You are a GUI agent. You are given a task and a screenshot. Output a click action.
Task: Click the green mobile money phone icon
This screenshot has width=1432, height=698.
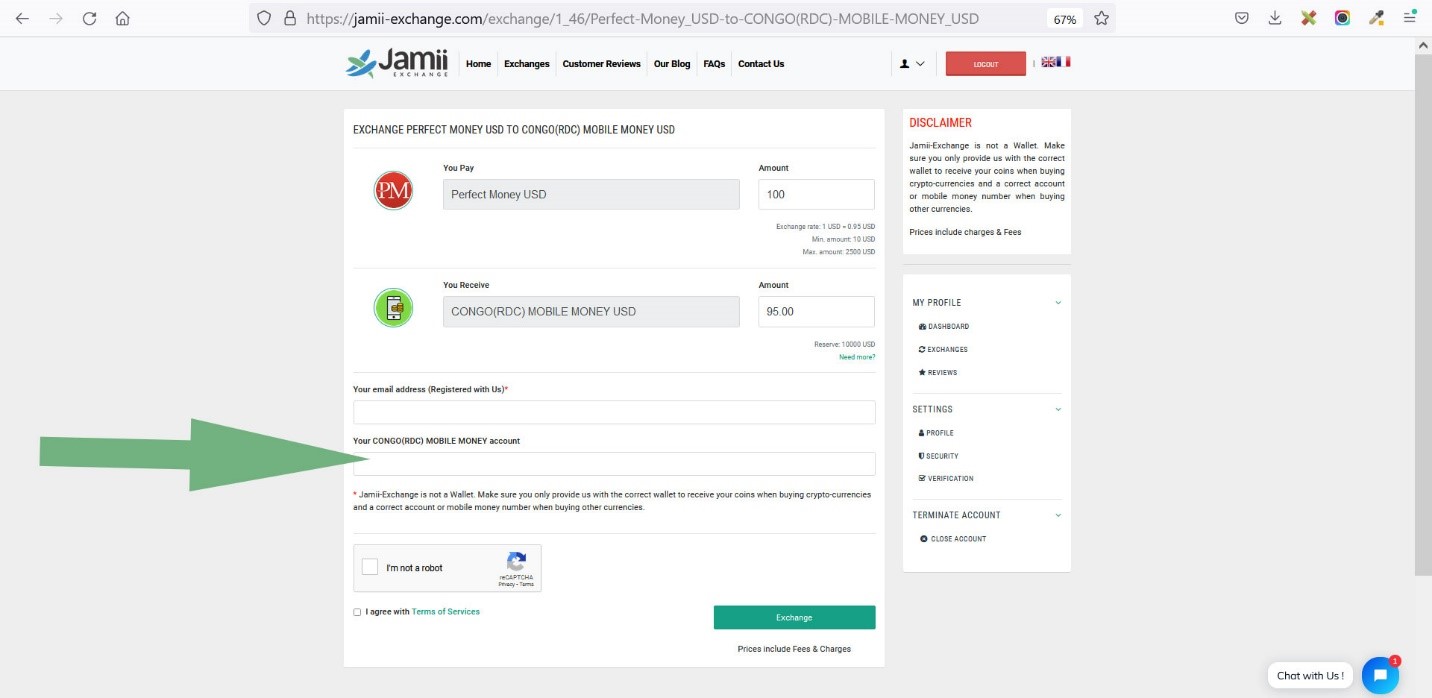393,307
